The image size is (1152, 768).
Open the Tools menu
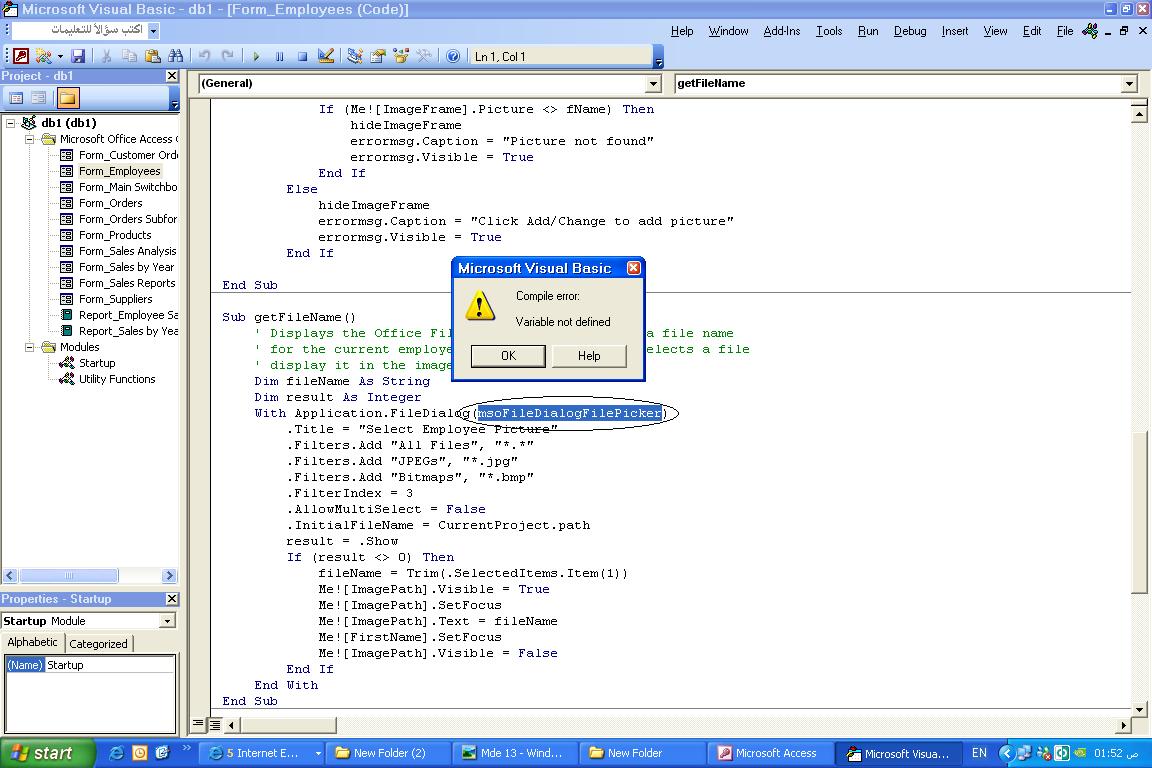tap(829, 31)
